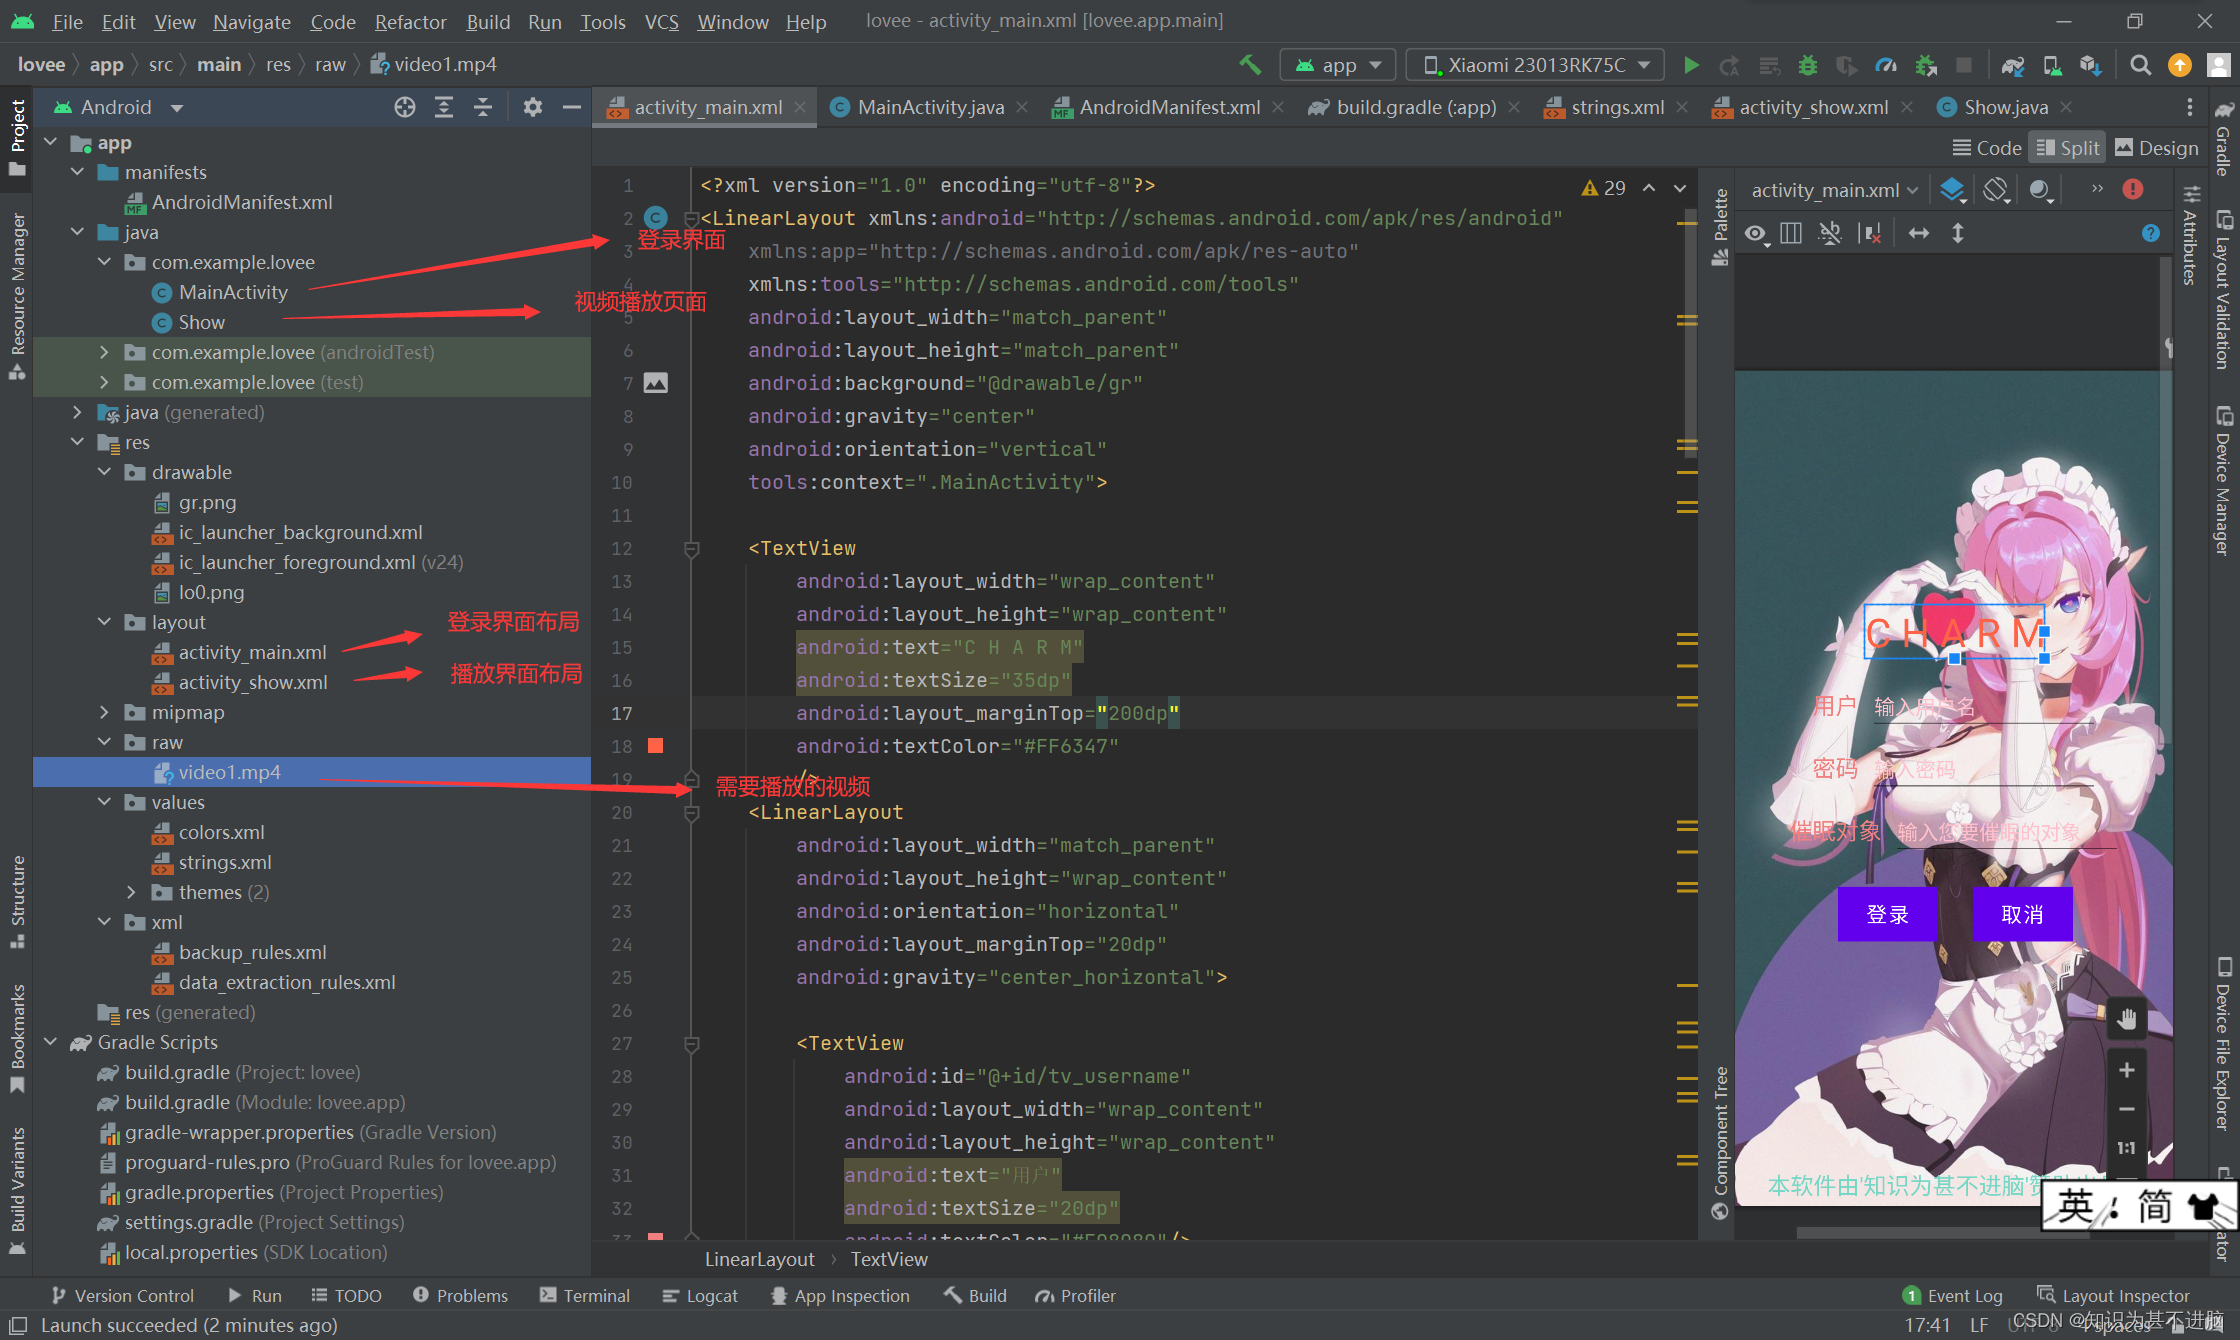This screenshot has width=2240, height=1340.
Task: Click the Debug app bug icon
Action: coord(1807,65)
